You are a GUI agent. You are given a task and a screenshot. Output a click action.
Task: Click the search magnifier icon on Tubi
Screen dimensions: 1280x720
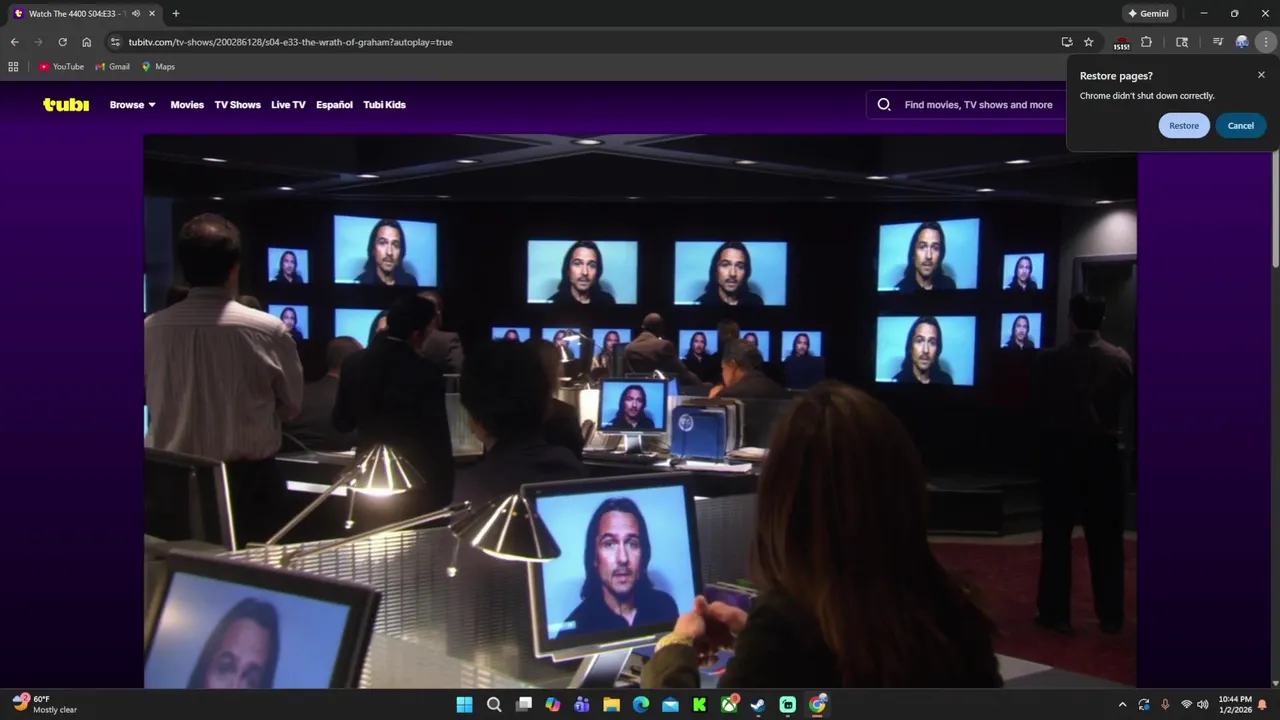tap(884, 104)
